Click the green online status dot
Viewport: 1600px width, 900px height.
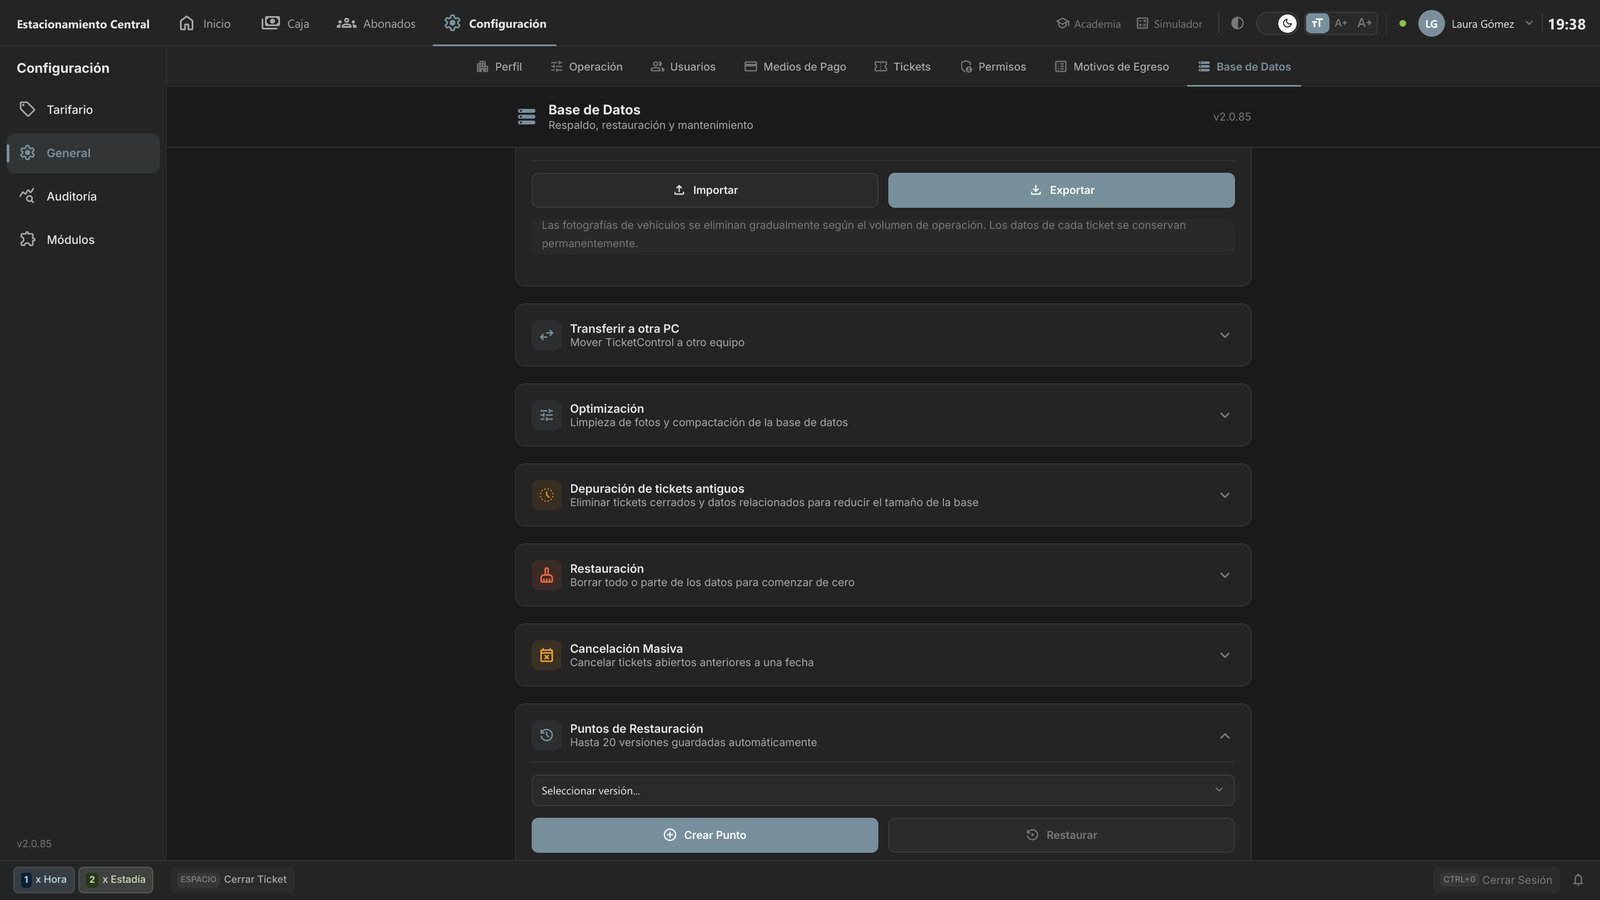[1402, 23]
